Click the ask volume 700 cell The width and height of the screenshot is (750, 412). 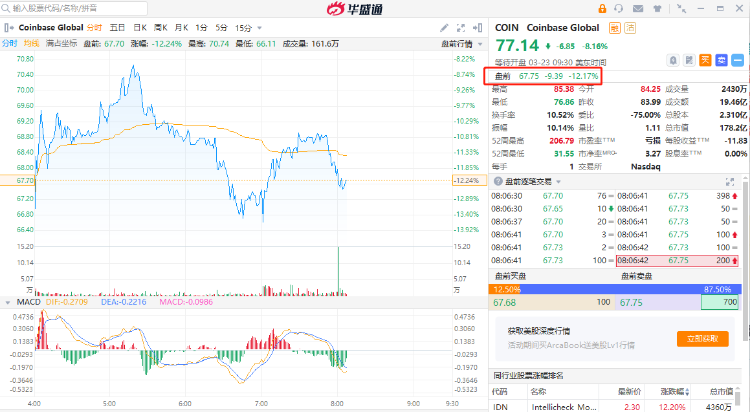coord(720,302)
